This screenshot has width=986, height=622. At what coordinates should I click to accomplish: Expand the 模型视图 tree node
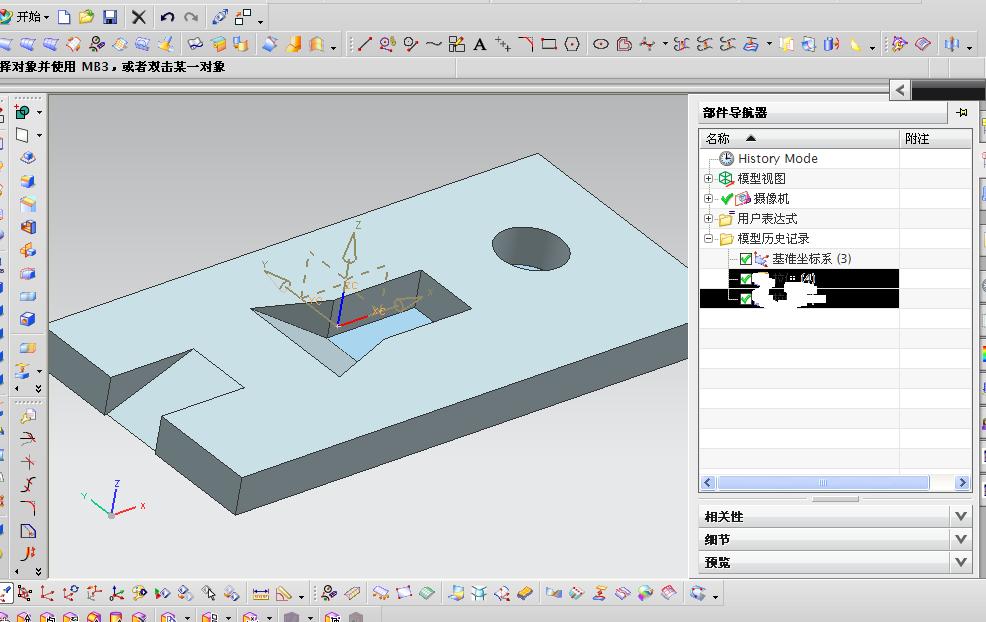pyautogui.click(x=708, y=179)
